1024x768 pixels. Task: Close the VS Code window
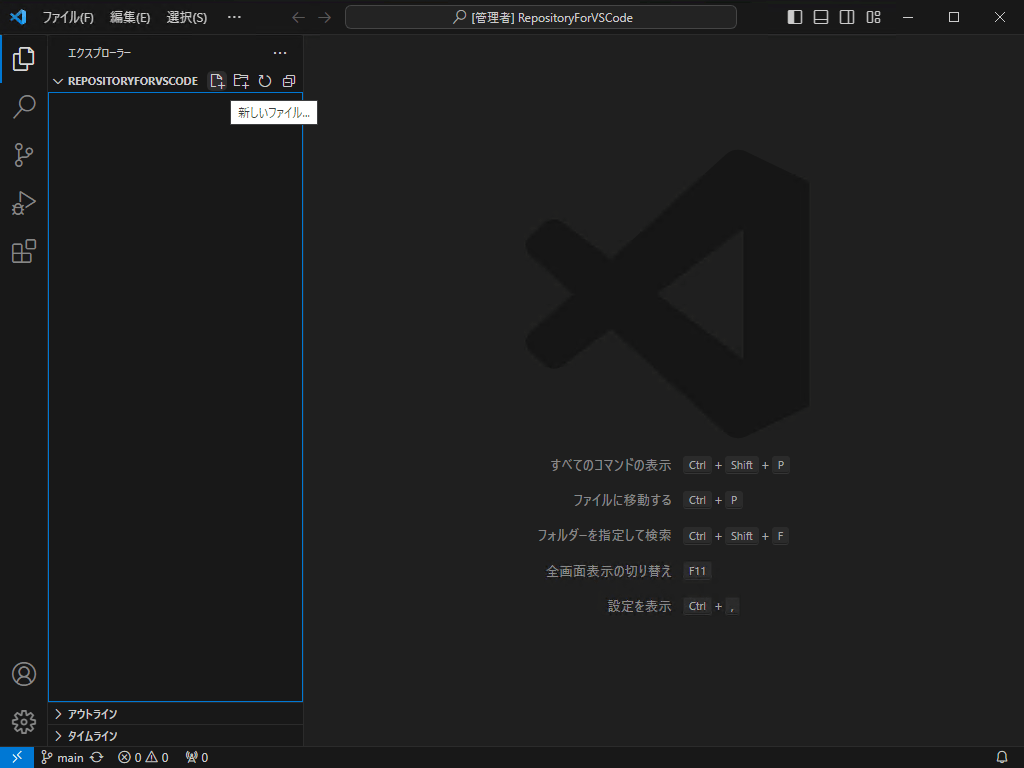coord(1000,17)
